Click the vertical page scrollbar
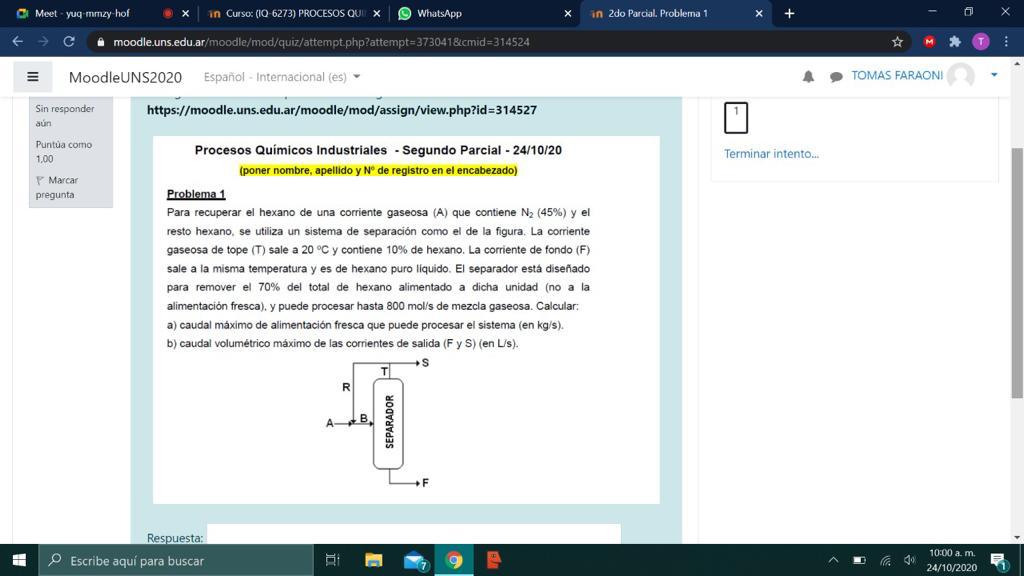The image size is (1024, 576). pos(1017,270)
